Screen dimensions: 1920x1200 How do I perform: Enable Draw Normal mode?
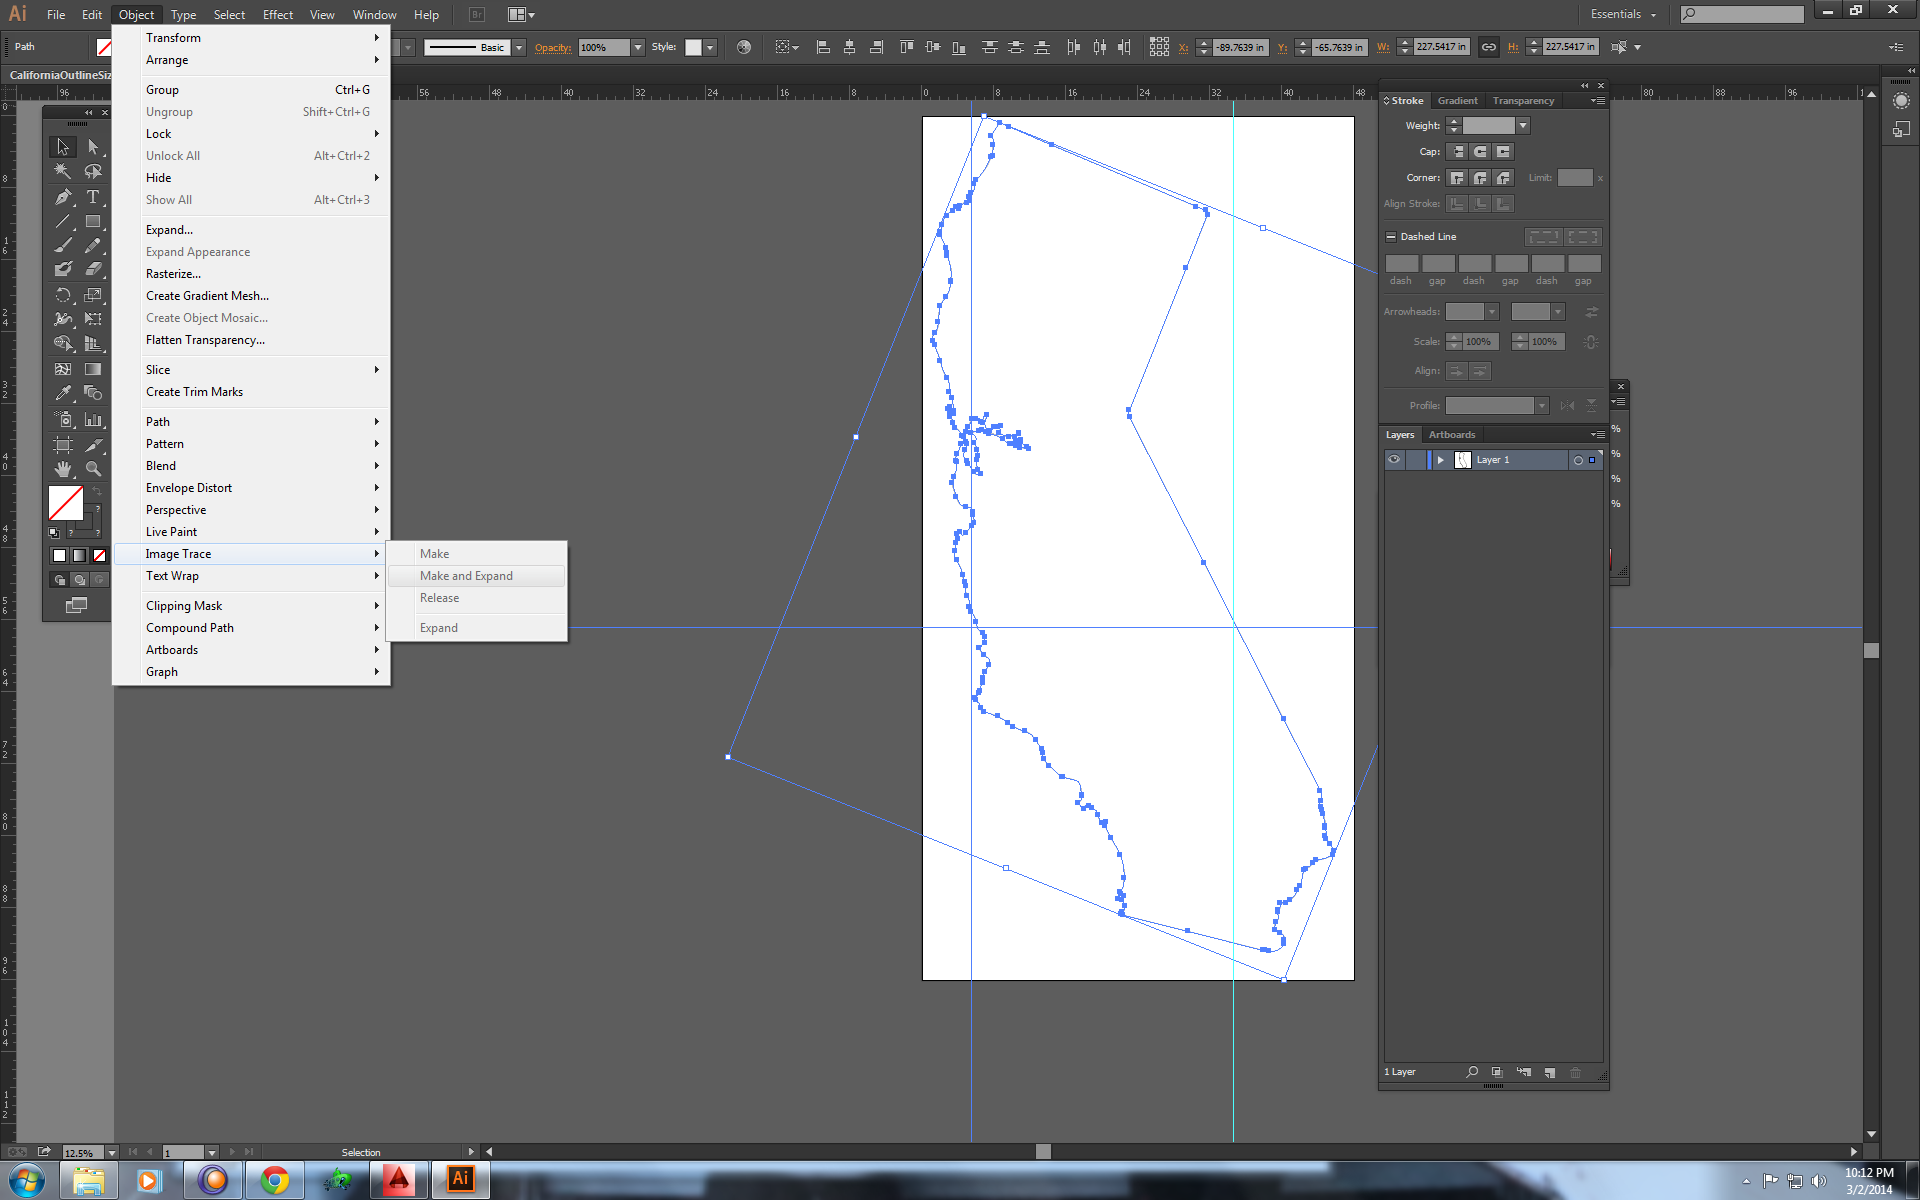59,580
